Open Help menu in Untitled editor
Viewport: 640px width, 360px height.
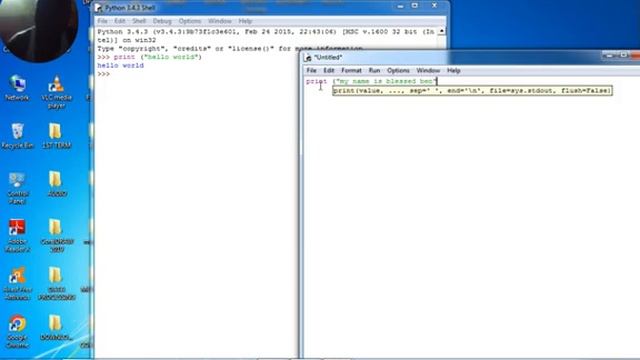pyautogui.click(x=453, y=71)
